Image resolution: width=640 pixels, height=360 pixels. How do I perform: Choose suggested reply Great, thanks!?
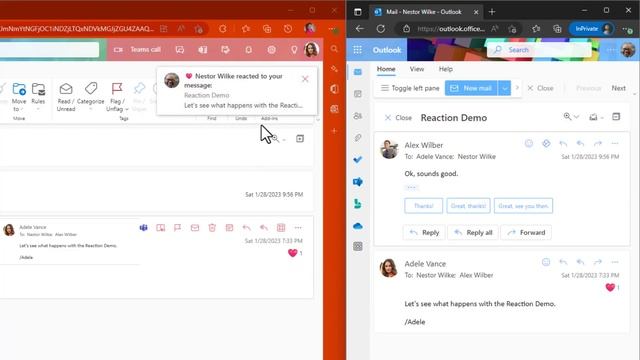pyautogui.click(x=468, y=206)
